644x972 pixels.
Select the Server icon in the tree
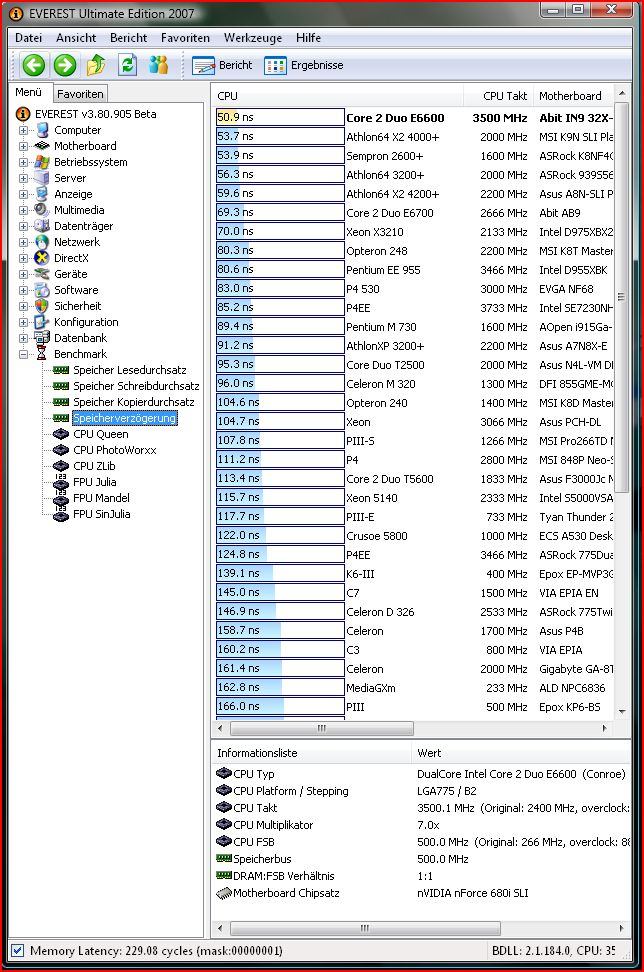(42, 178)
